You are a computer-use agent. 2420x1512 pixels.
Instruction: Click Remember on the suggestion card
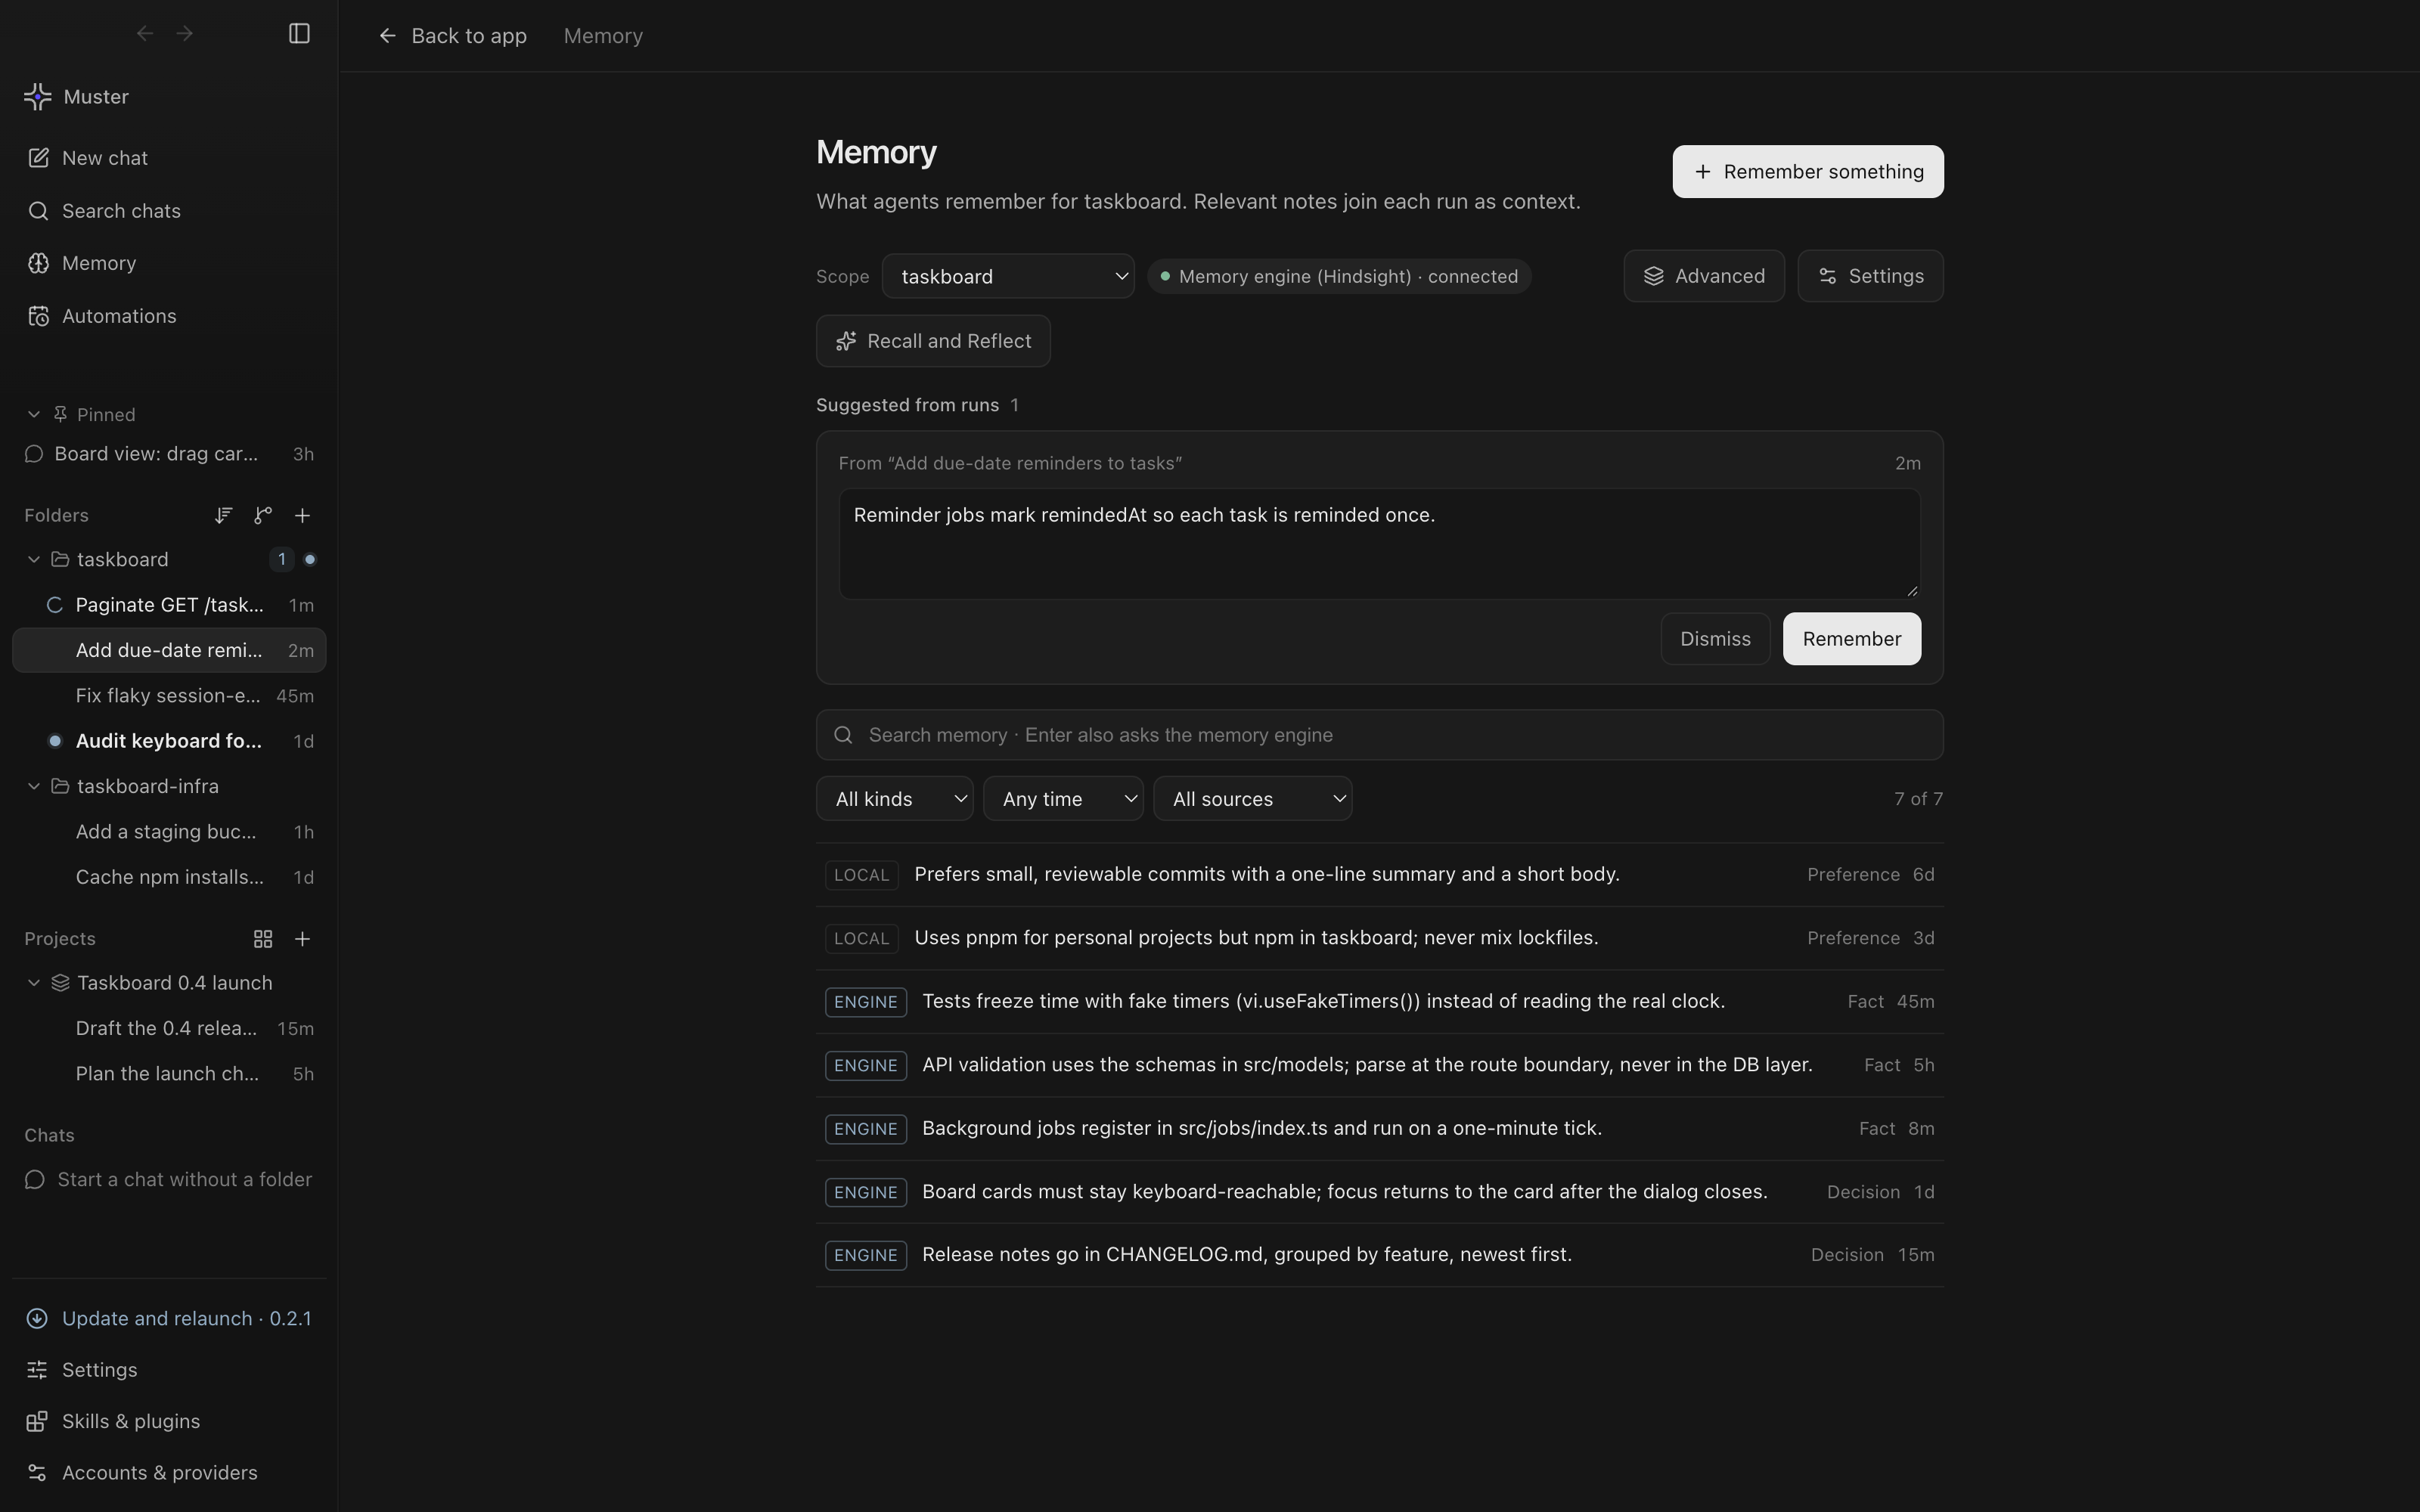pos(1851,639)
